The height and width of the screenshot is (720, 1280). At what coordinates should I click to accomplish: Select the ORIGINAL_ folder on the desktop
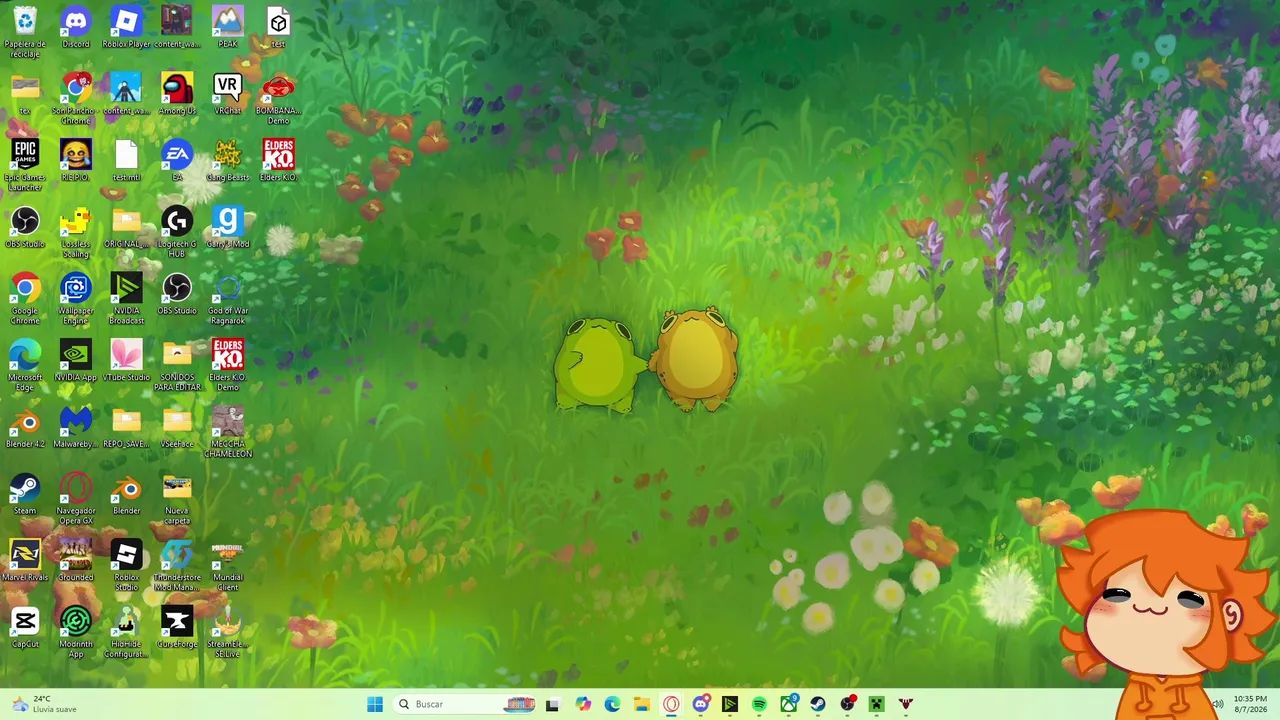click(x=126, y=229)
